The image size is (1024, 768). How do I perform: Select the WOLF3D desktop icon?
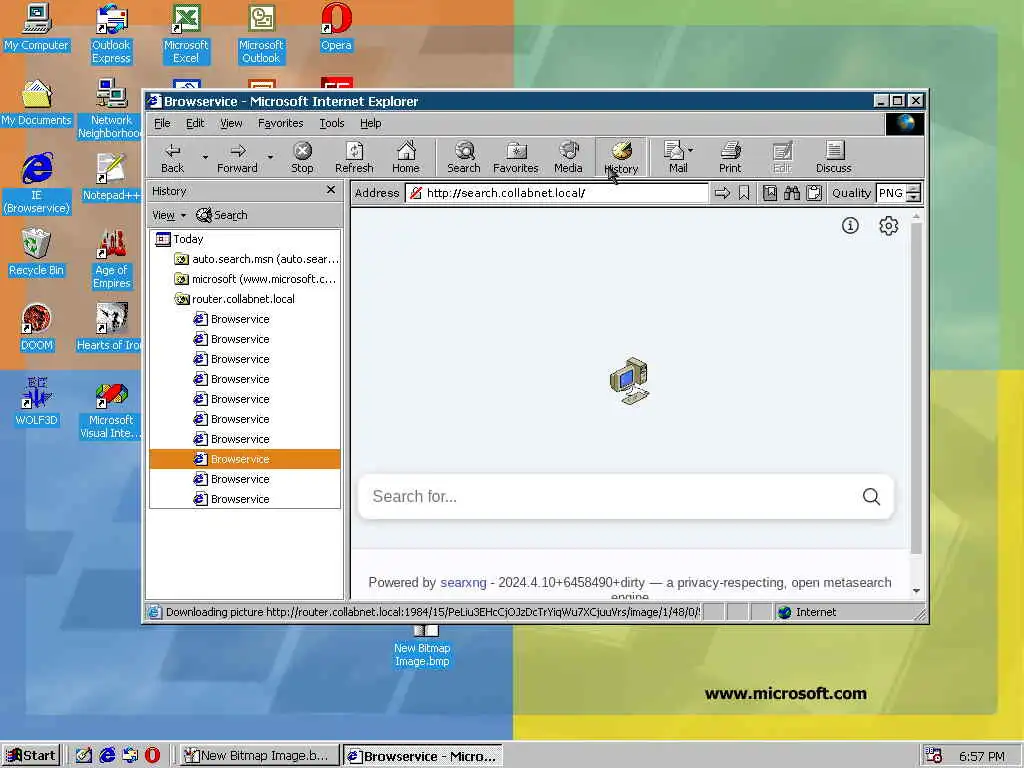tap(37, 402)
